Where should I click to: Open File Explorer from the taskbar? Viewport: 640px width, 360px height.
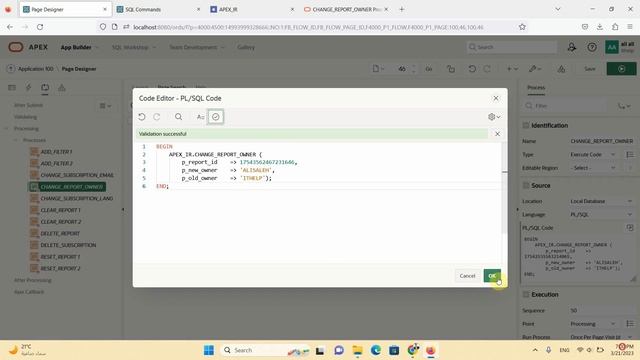pos(358,350)
